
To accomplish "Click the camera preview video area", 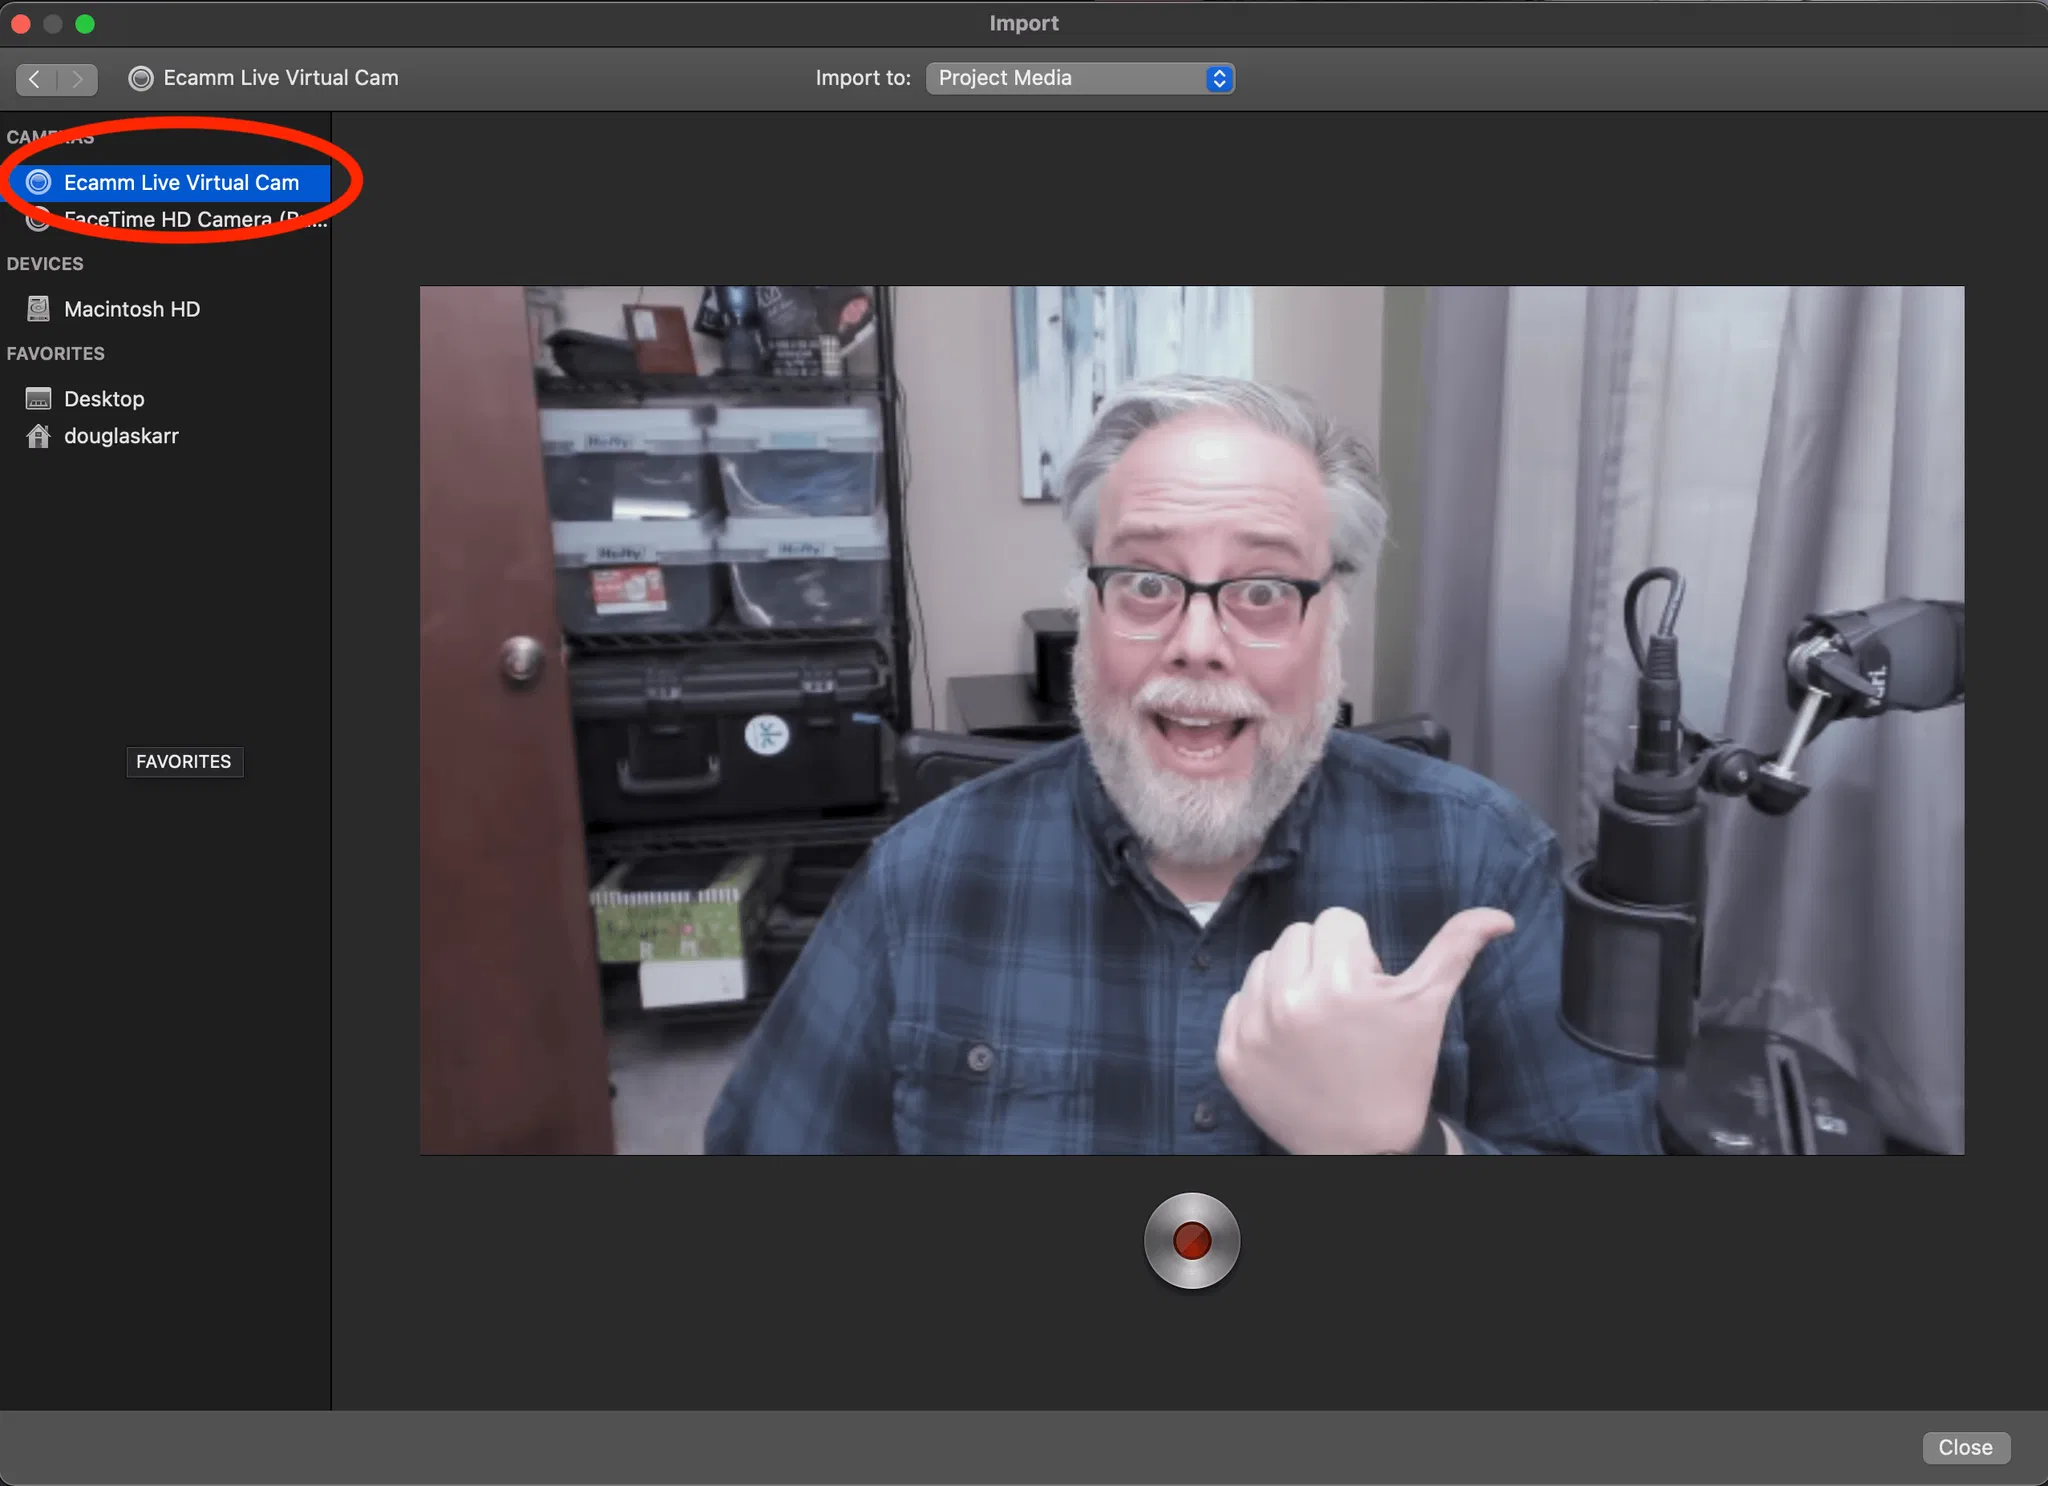I will [1191, 720].
